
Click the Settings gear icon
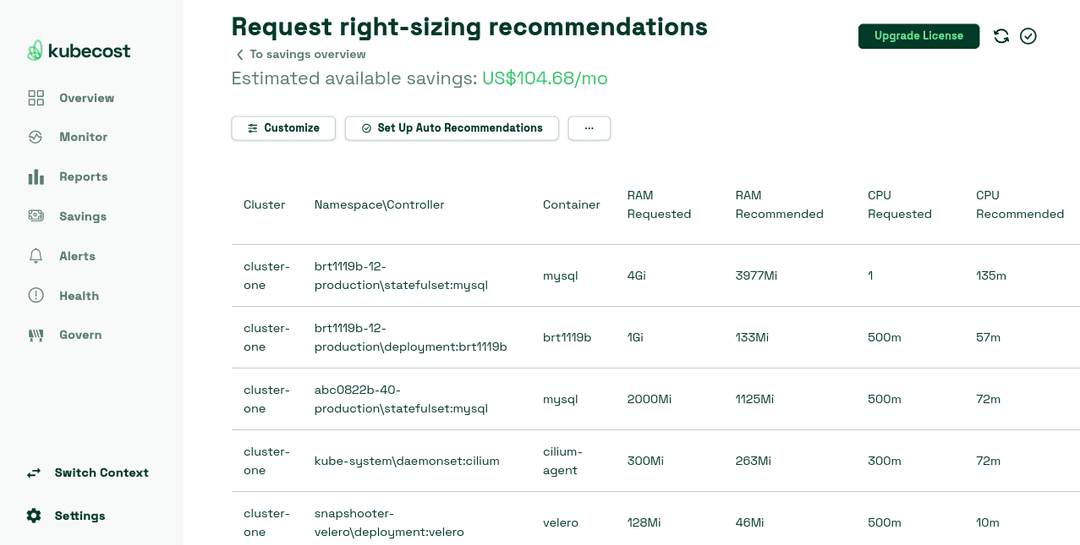point(34,516)
